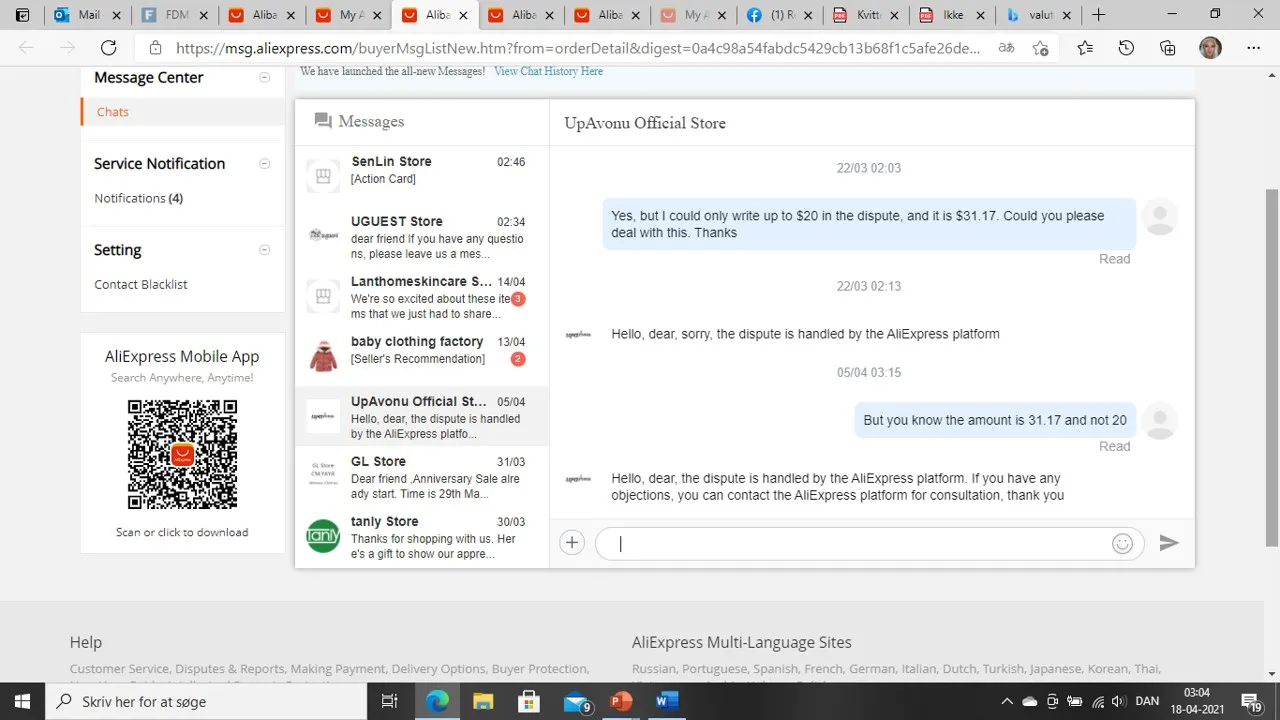Open the emoji picker in the chat box
The width and height of the screenshot is (1280, 720).
tap(1122, 543)
